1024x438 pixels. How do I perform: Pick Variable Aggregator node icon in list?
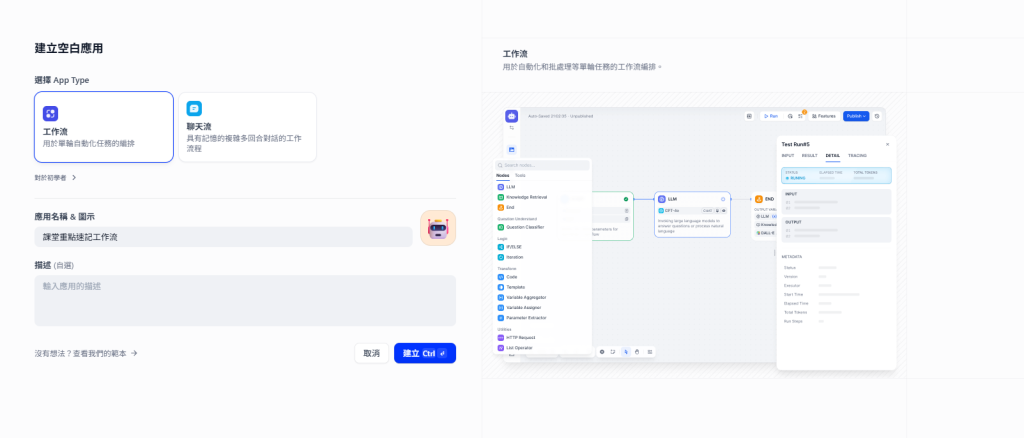click(x=501, y=297)
